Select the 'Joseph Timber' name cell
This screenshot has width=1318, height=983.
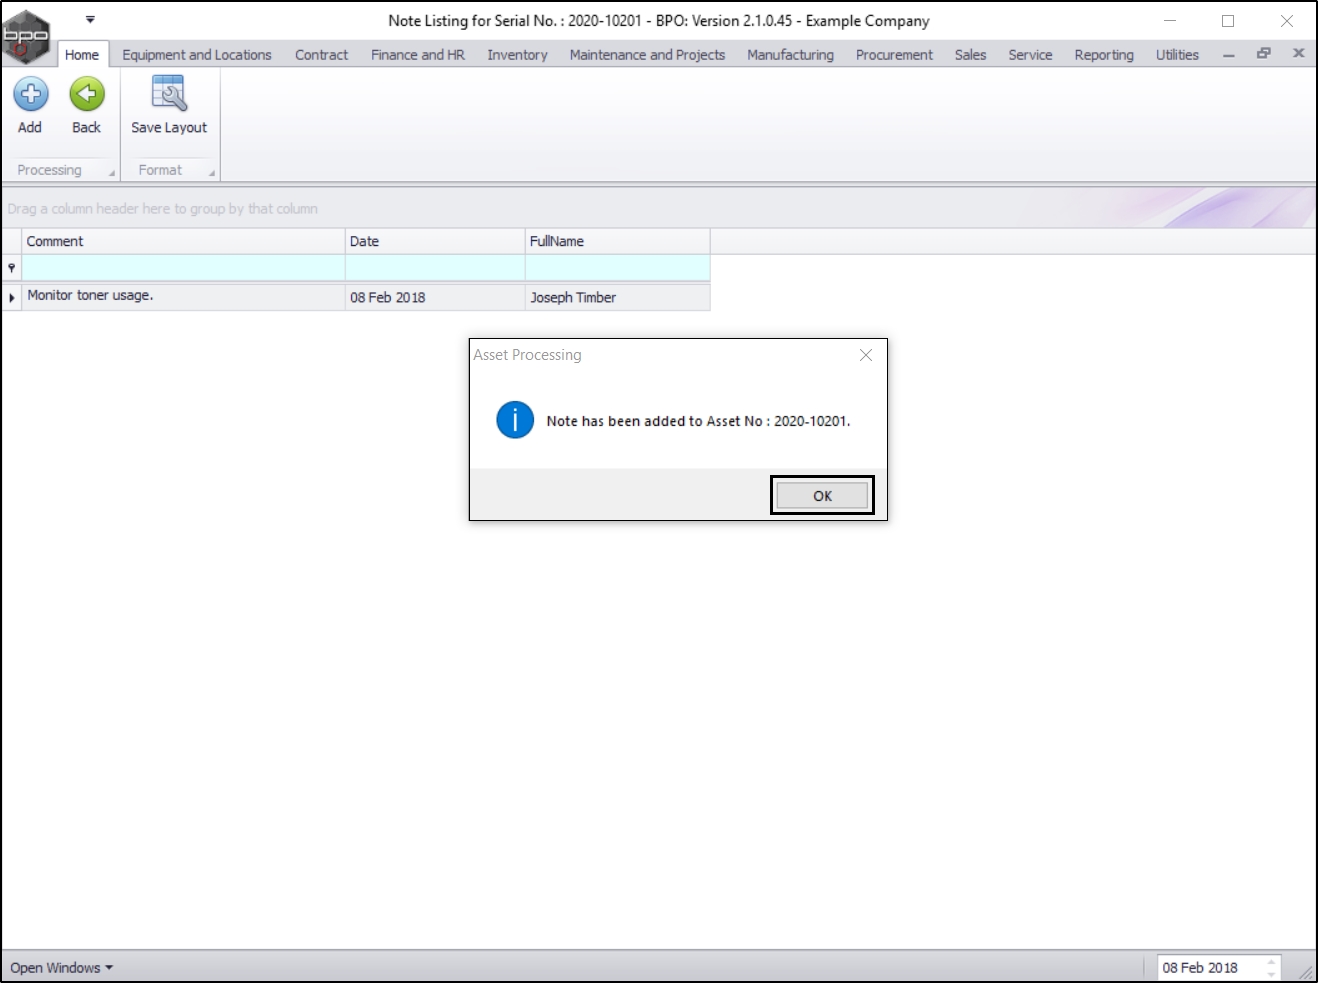coord(617,297)
